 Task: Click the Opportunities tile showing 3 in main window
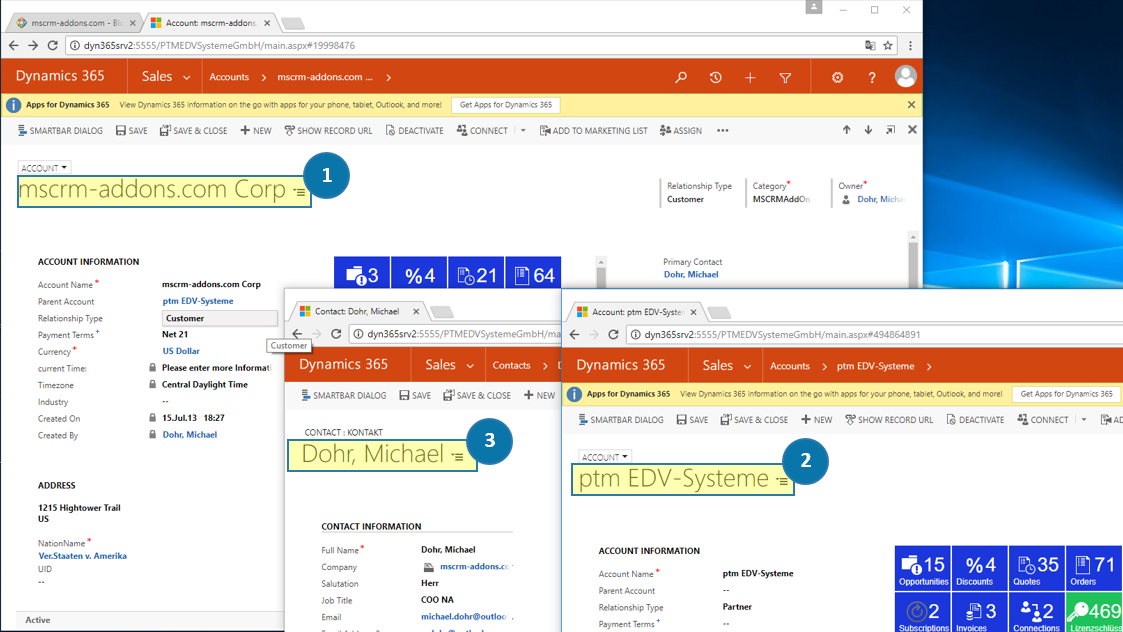pos(362,275)
